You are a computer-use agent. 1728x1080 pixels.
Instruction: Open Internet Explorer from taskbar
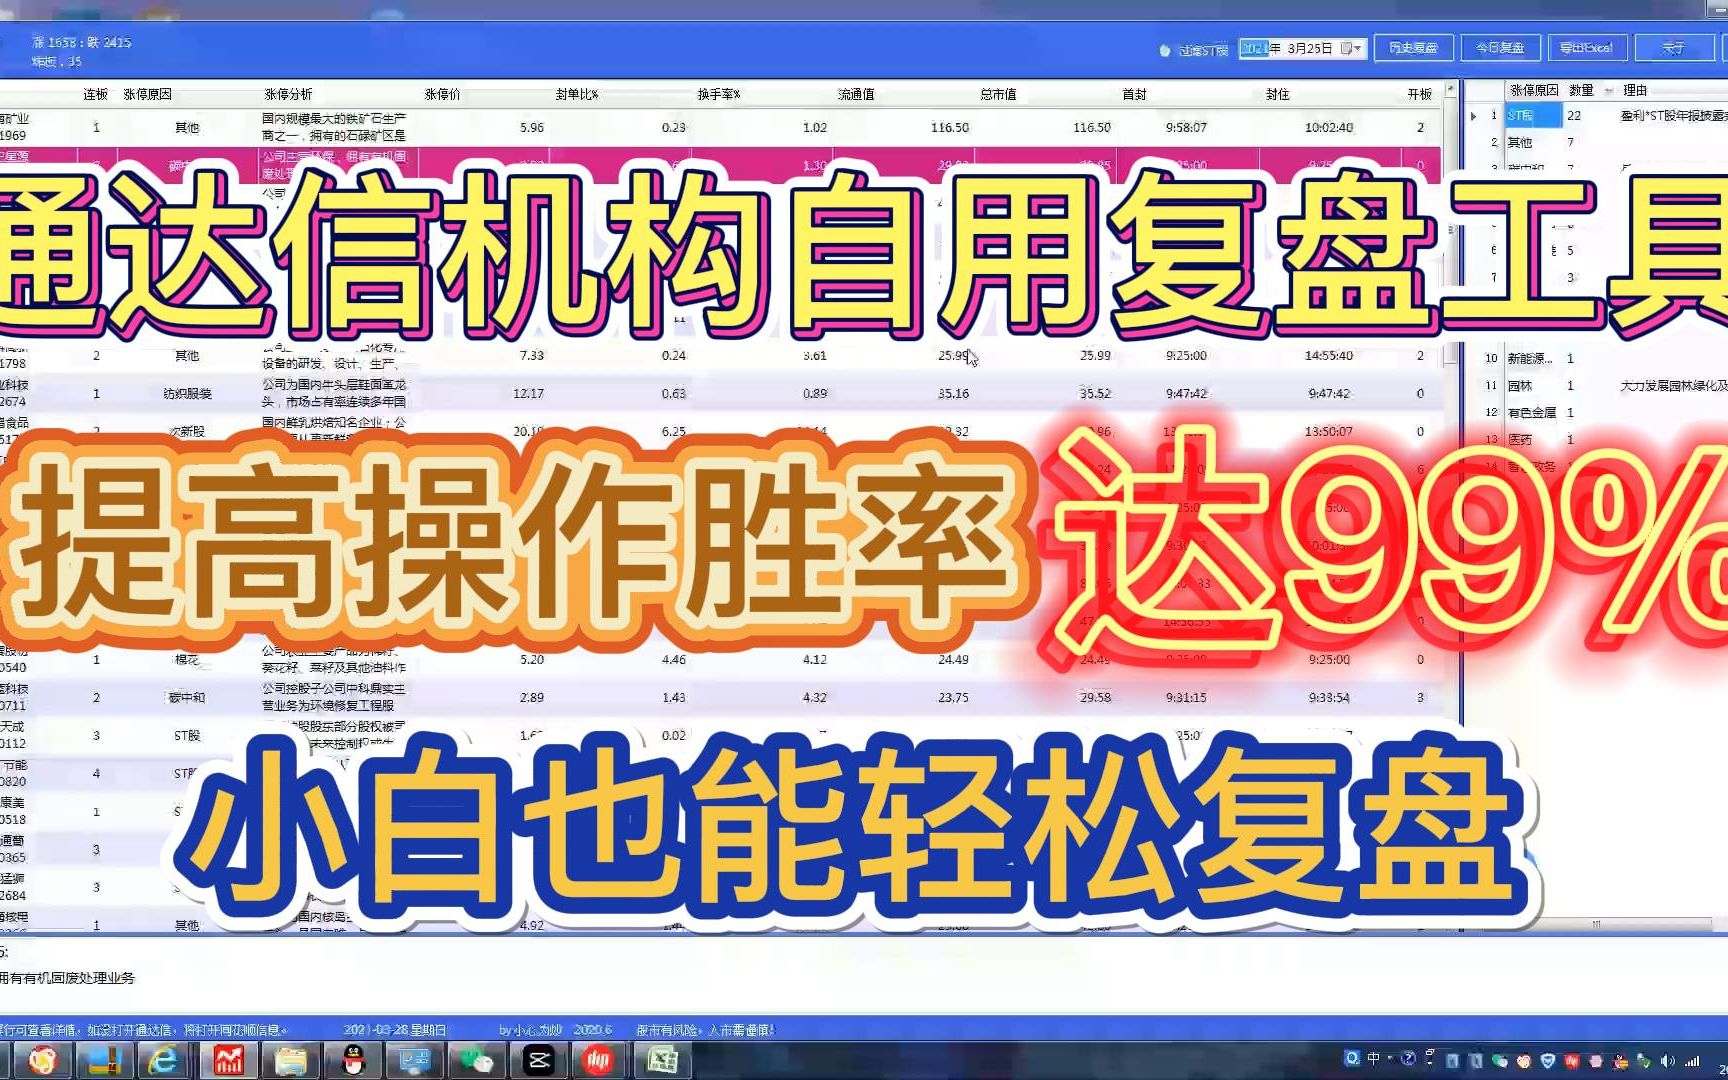tap(163, 1060)
